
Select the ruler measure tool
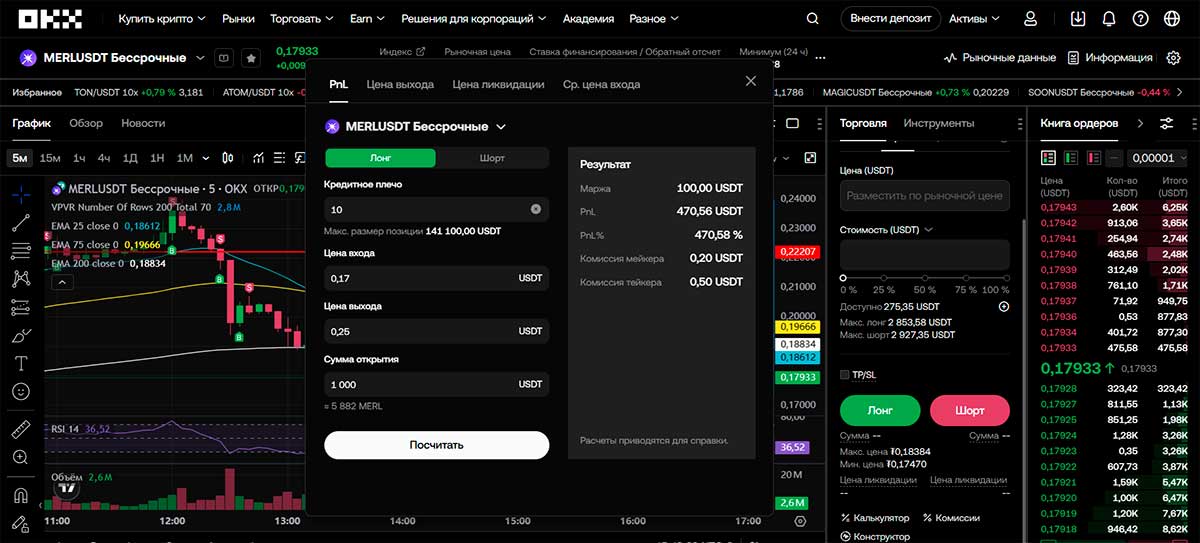pyautogui.click(x=21, y=429)
